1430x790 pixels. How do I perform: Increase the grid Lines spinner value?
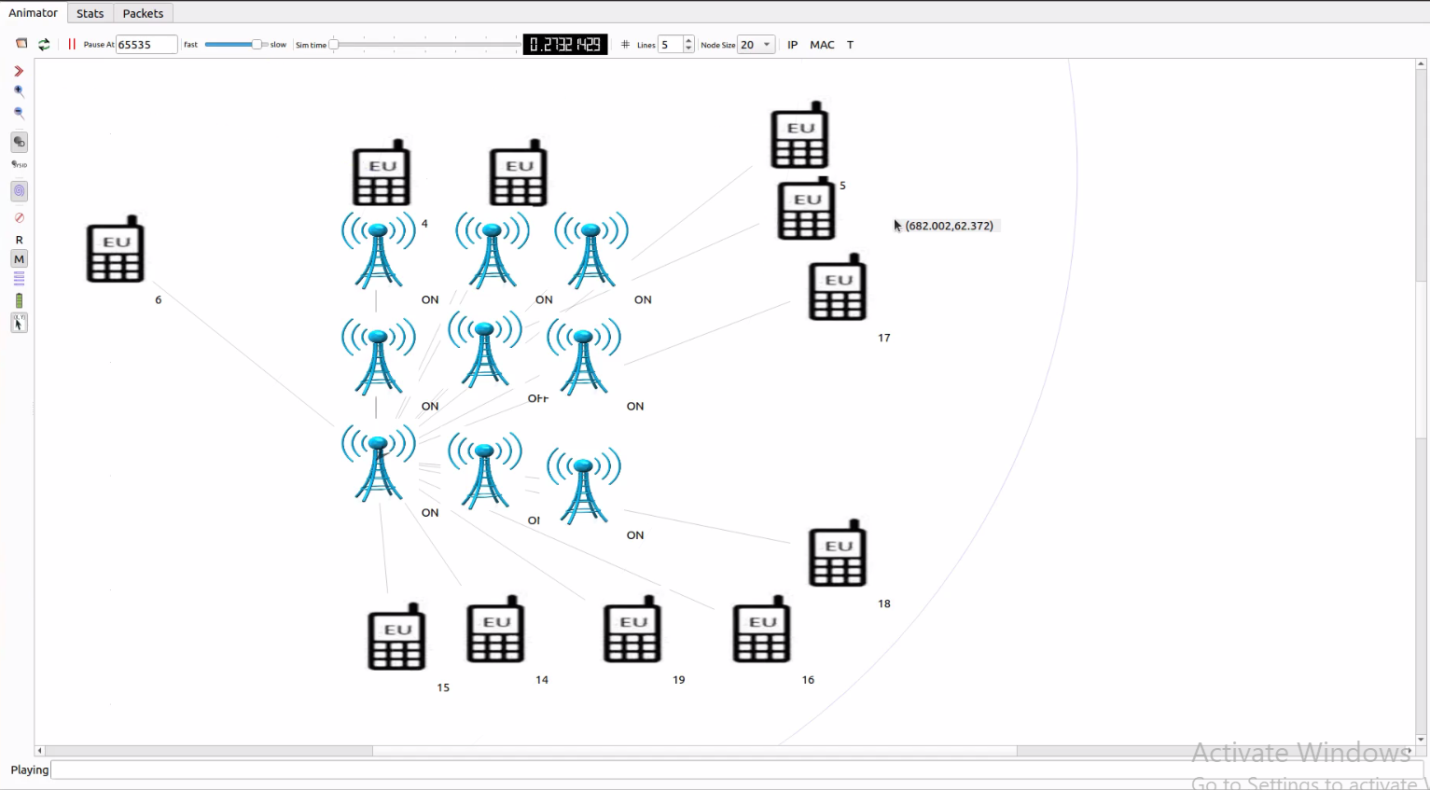(x=689, y=41)
